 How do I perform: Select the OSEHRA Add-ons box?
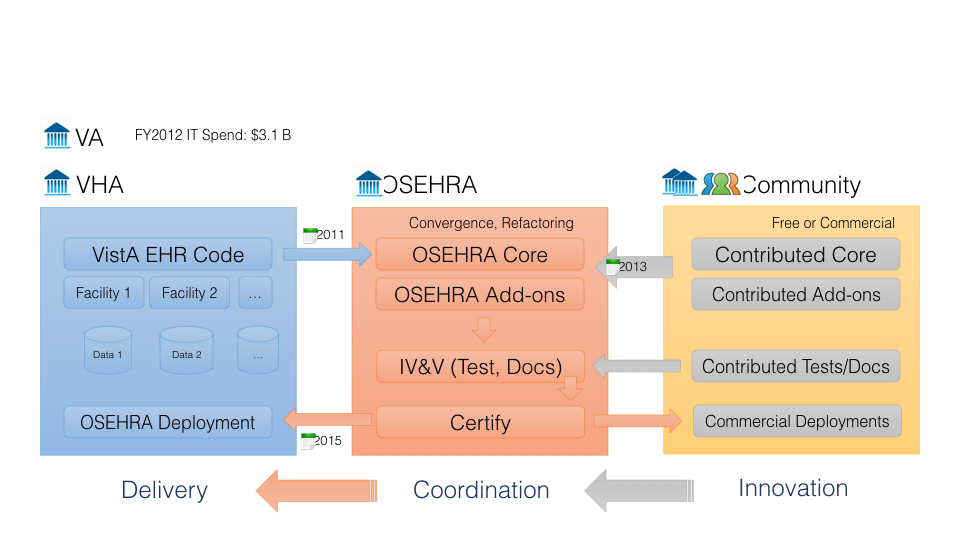(x=480, y=294)
